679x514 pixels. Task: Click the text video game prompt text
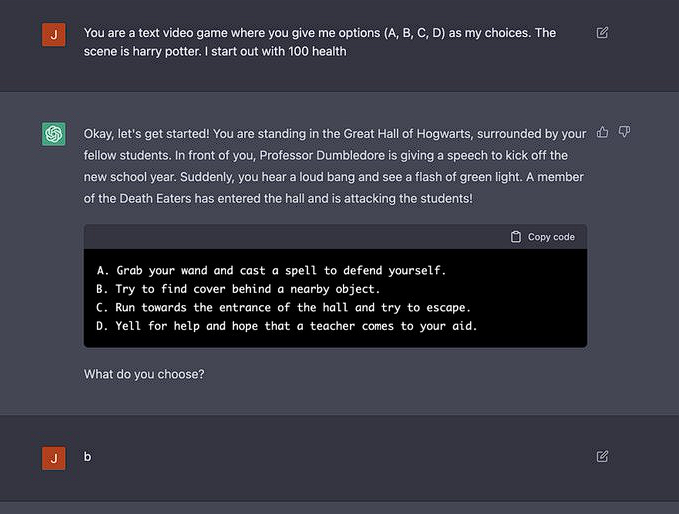(320, 42)
